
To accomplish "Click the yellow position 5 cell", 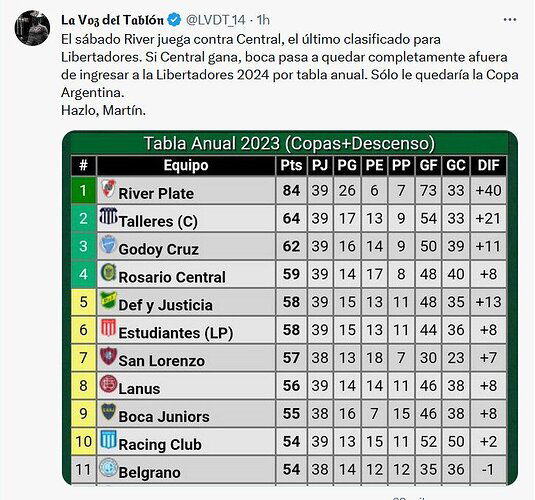I will pos(84,302).
